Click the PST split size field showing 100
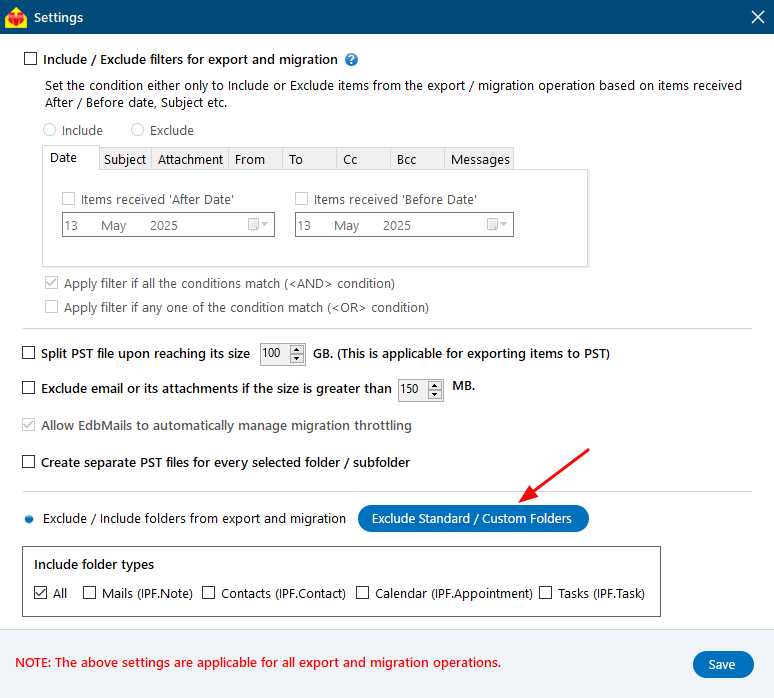 (x=275, y=354)
